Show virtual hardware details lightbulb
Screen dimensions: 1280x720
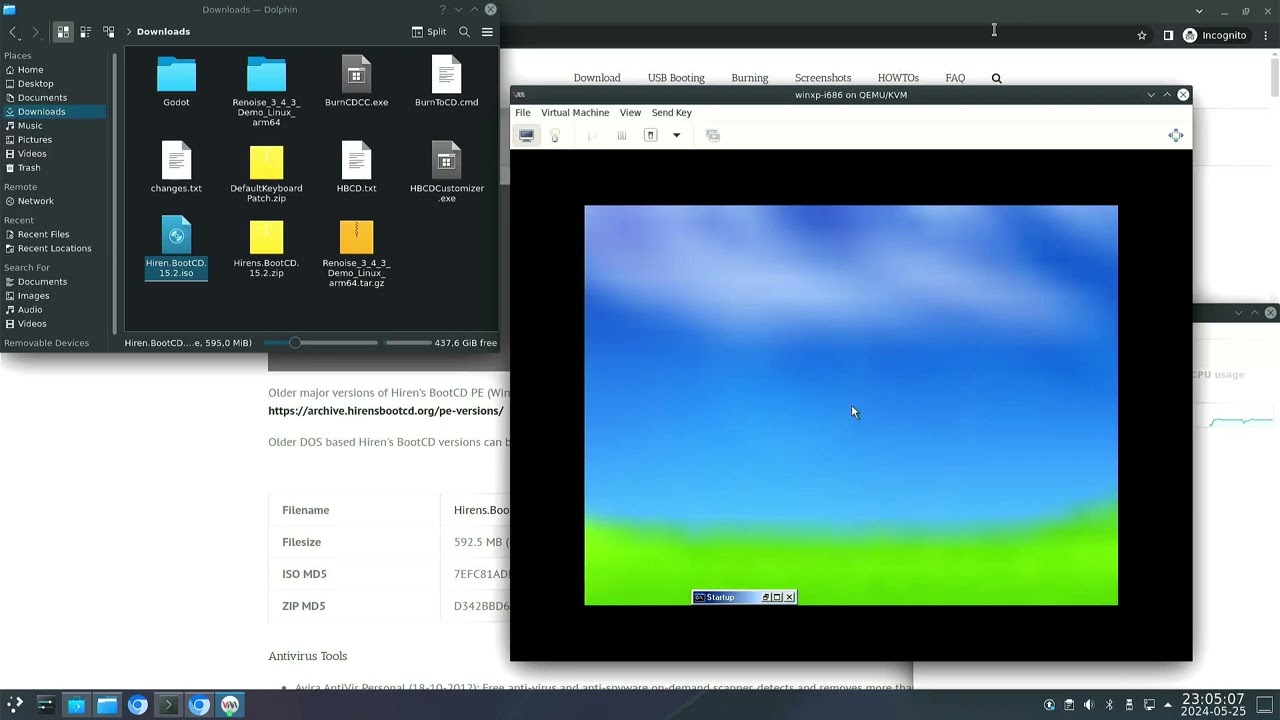tap(555, 135)
